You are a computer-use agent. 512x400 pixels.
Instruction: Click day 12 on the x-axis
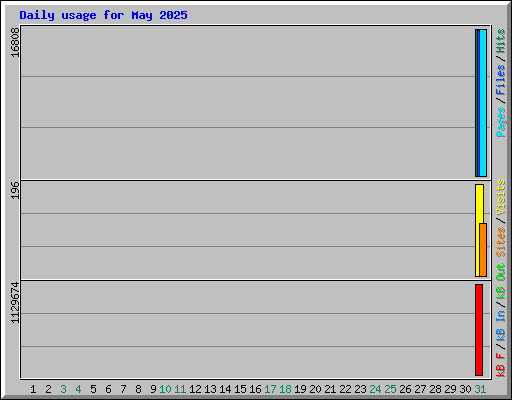click(195, 389)
